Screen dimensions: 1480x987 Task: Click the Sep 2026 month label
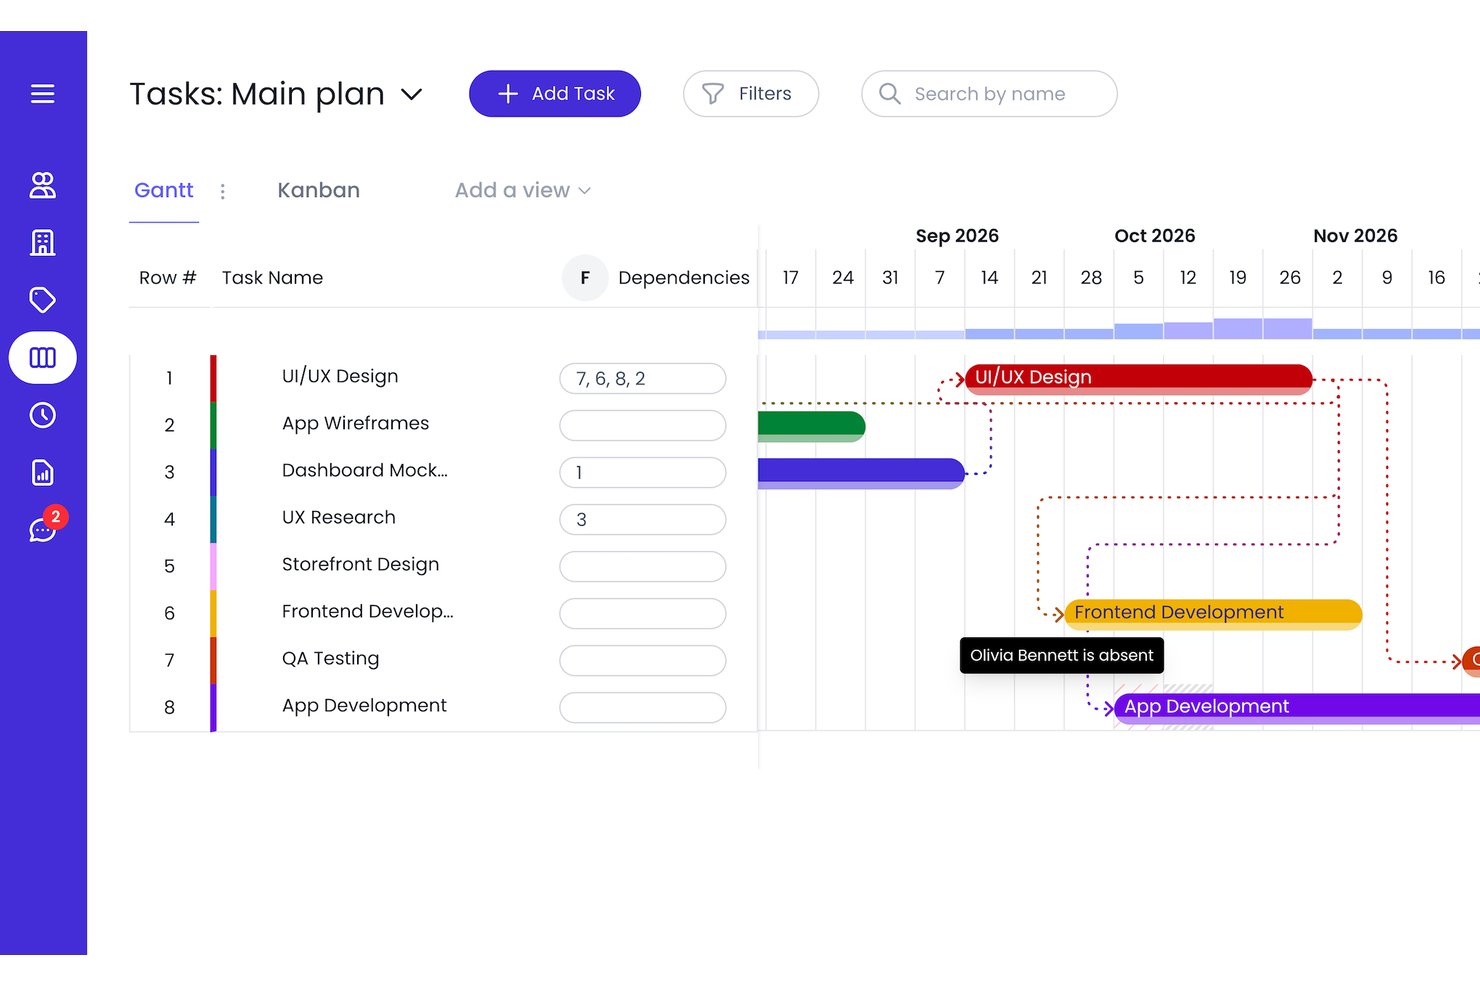coord(957,236)
